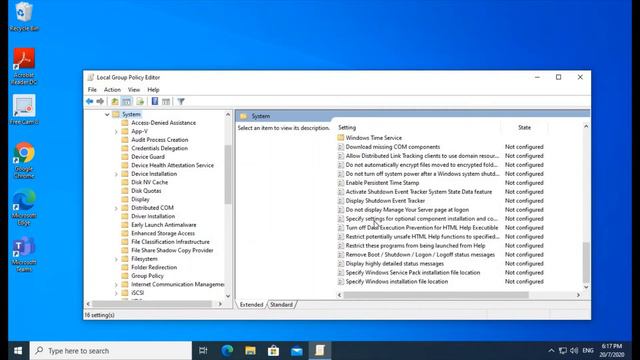Open the File menu

pos(92,90)
